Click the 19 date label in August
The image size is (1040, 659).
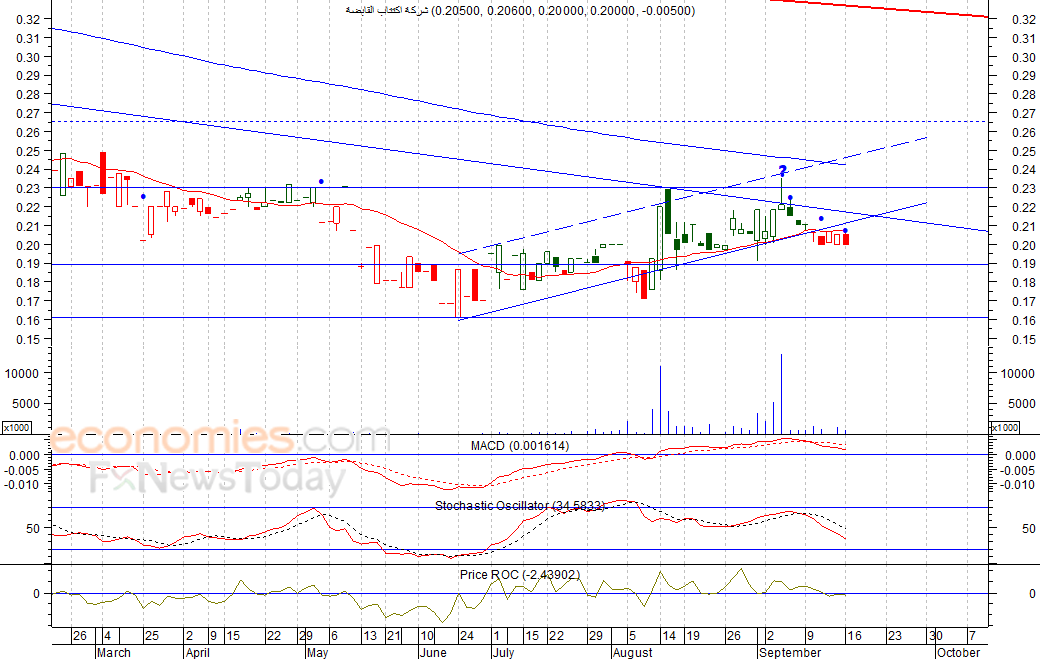coord(692,636)
